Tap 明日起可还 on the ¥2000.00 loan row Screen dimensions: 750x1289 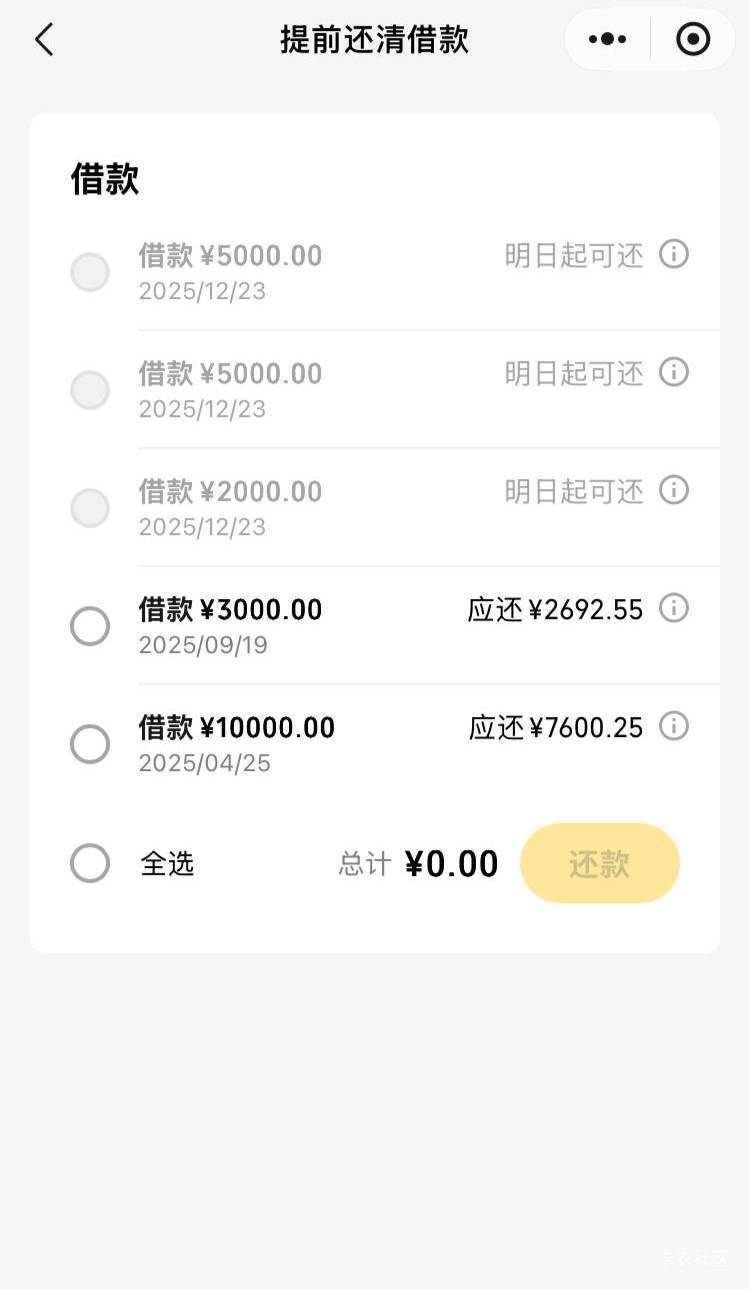pyautogui.click(x=574, y=492)
